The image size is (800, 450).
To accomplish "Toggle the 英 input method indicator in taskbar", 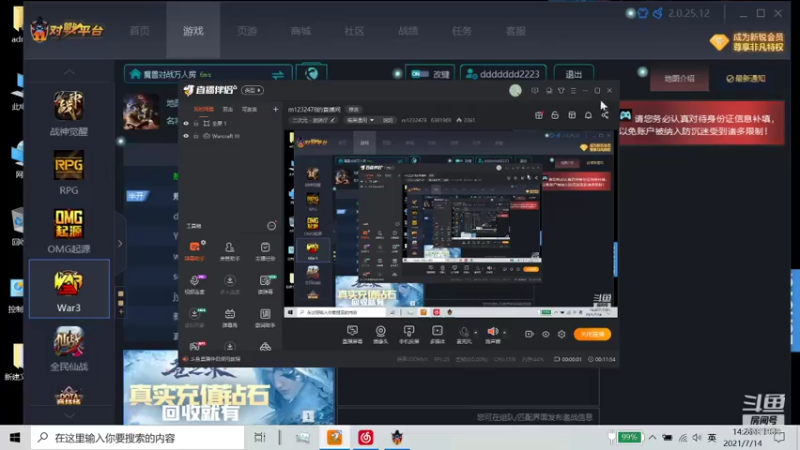I will pos(712,438).
